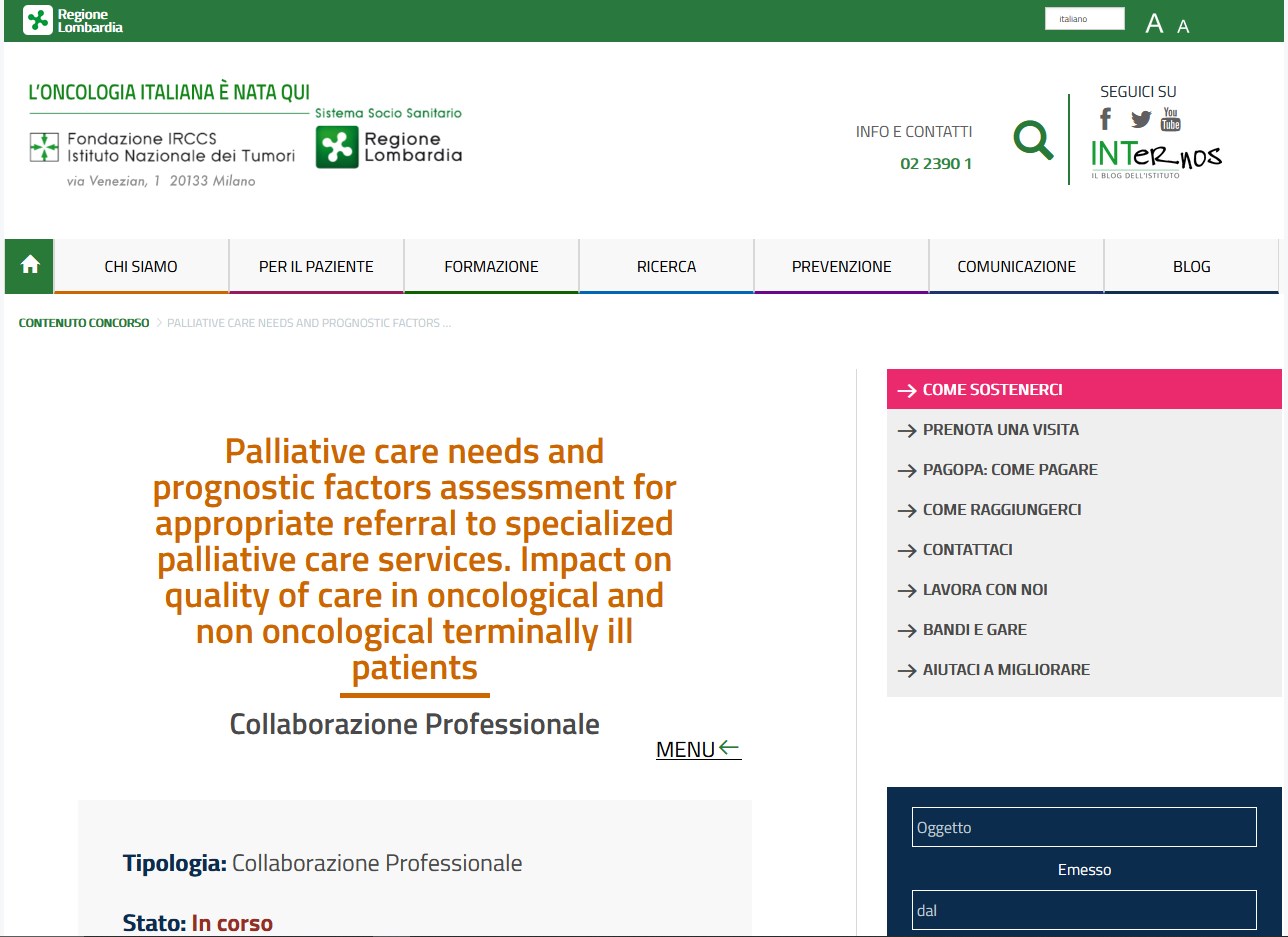Image resolution: width=1288 pixels, height=937 pixels.
Task: Open search with the magnifying glass icon
Action: (1033, 140)
